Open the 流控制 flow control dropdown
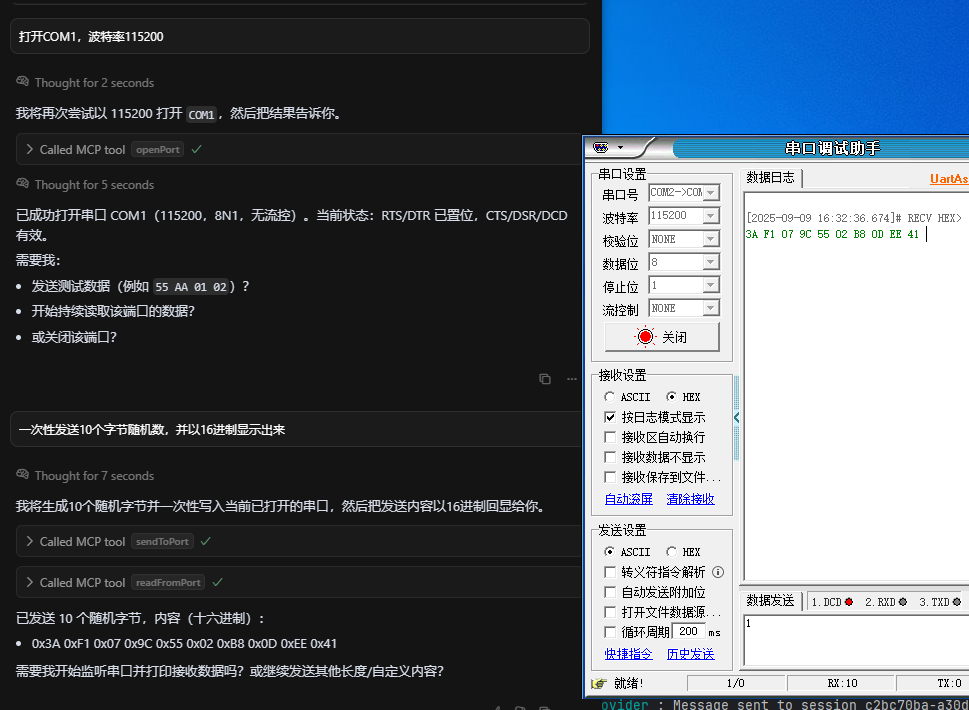 tap(711, 308)
